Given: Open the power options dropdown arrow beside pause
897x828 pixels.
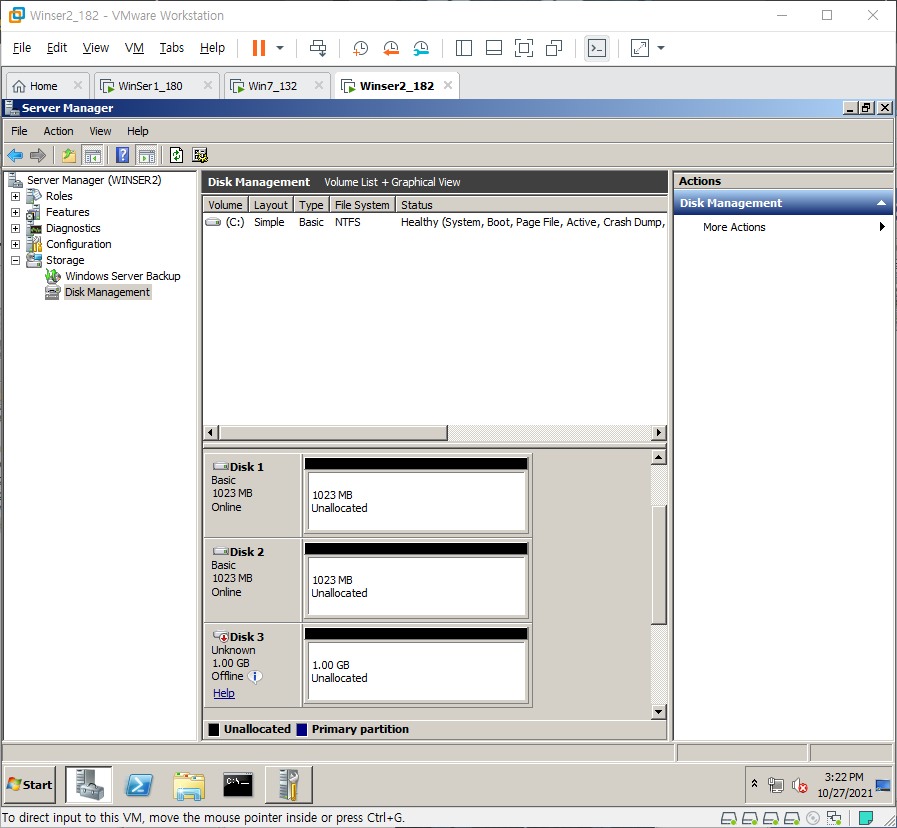Looking at the screenshot, I should click(x=280, y=48).
